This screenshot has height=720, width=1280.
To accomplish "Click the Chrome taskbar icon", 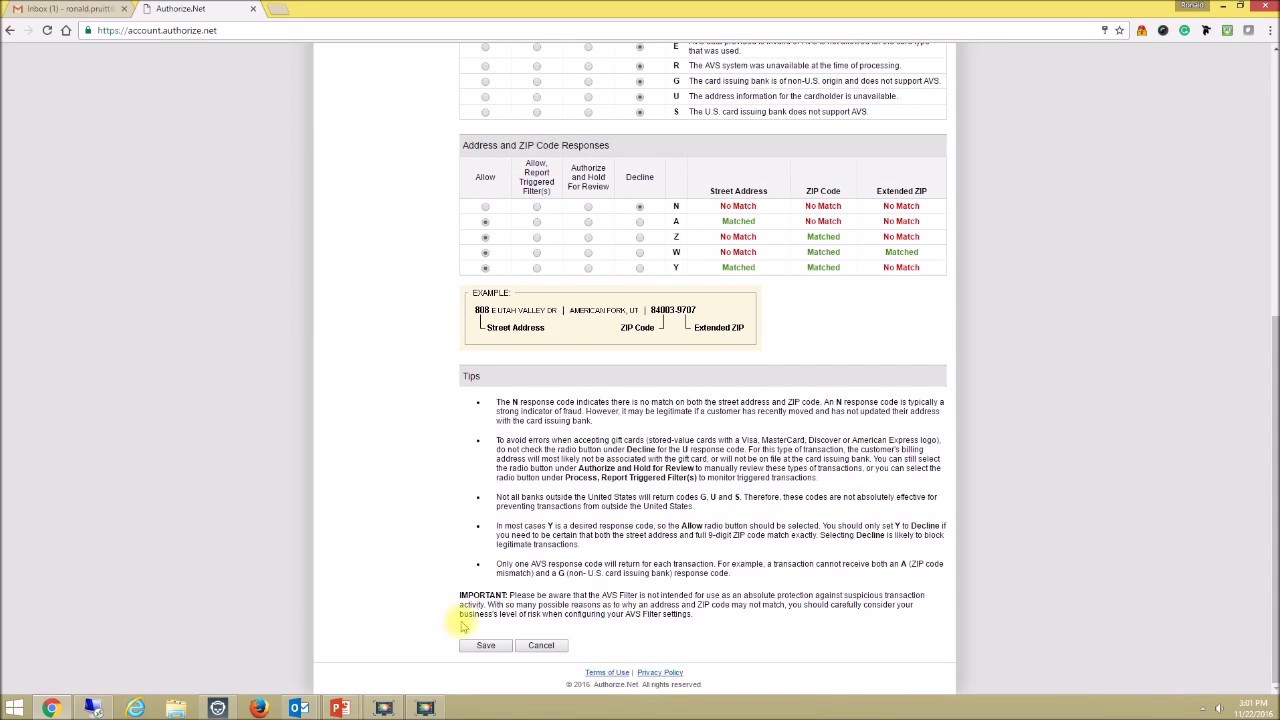I will pyautogui.click(x=51, y=708).
